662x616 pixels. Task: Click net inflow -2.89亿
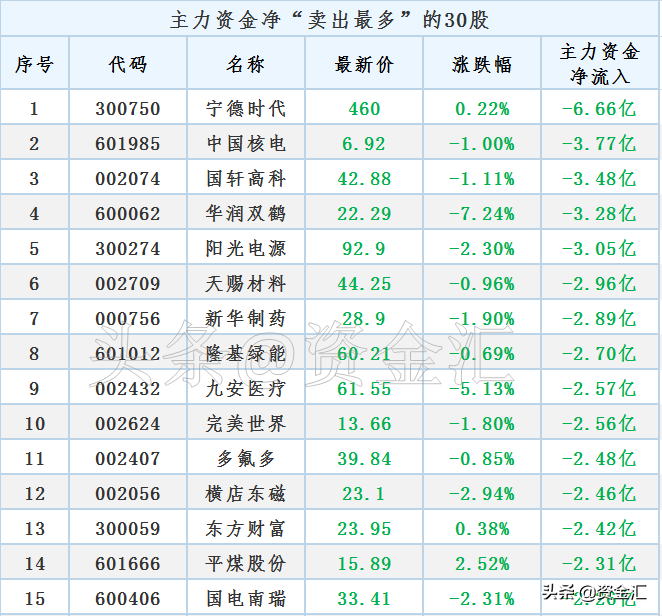[599, 319]
